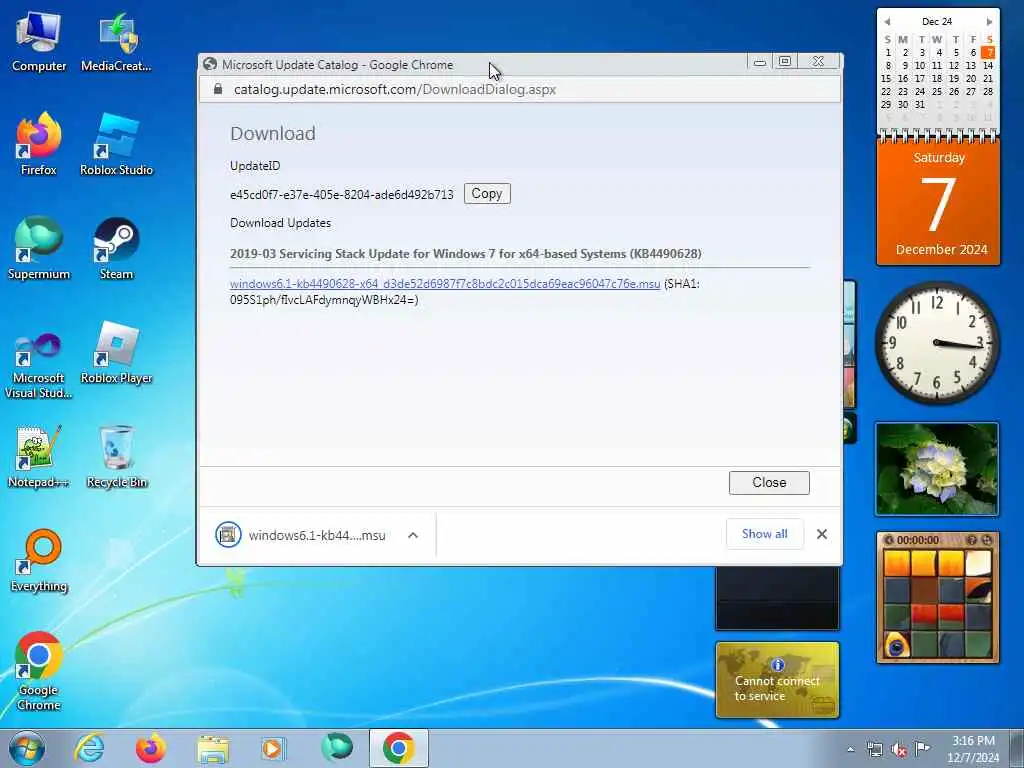Viewport: 1024px width, 768px height.
Task: Open Google Chrome desktop shortcut
Action: [39, 671]
